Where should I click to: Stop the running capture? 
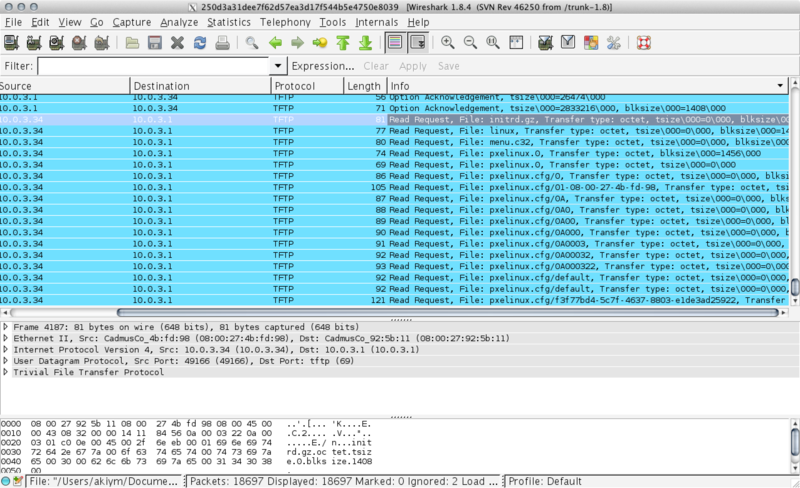coord(79,43)
